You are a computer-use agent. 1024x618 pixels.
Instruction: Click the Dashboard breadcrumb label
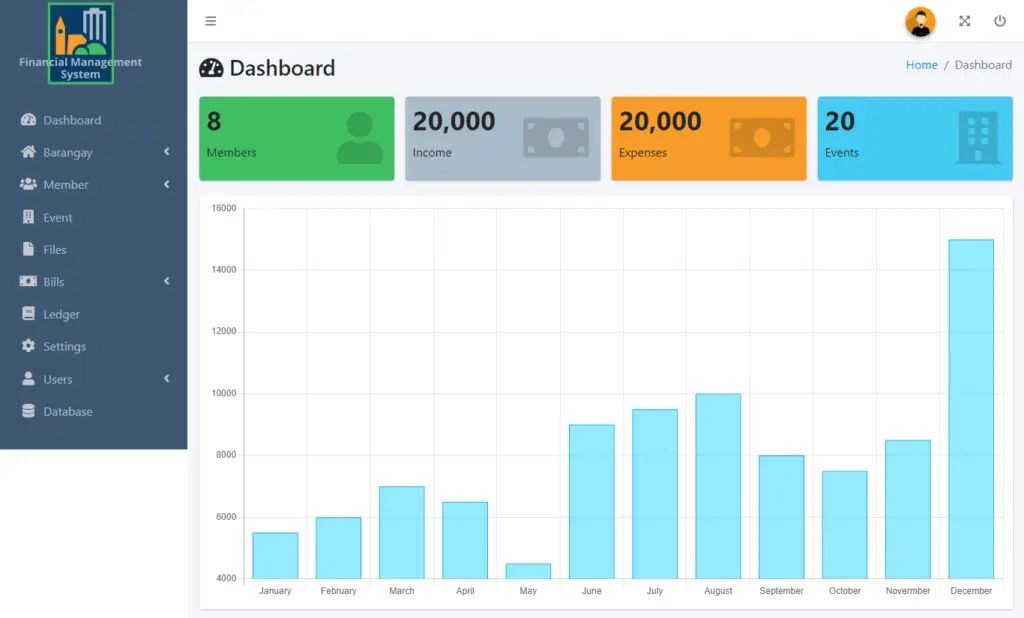[x=983, y=64]
